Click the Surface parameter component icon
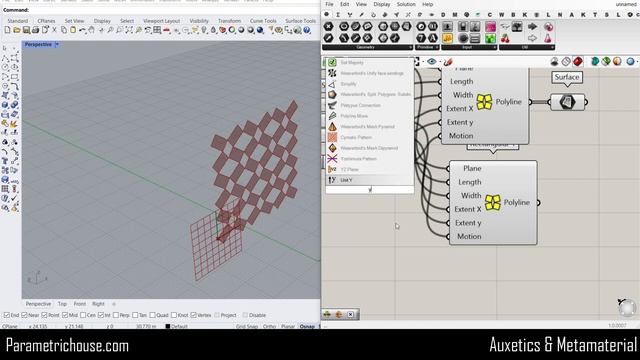 [x=567, y=102]
